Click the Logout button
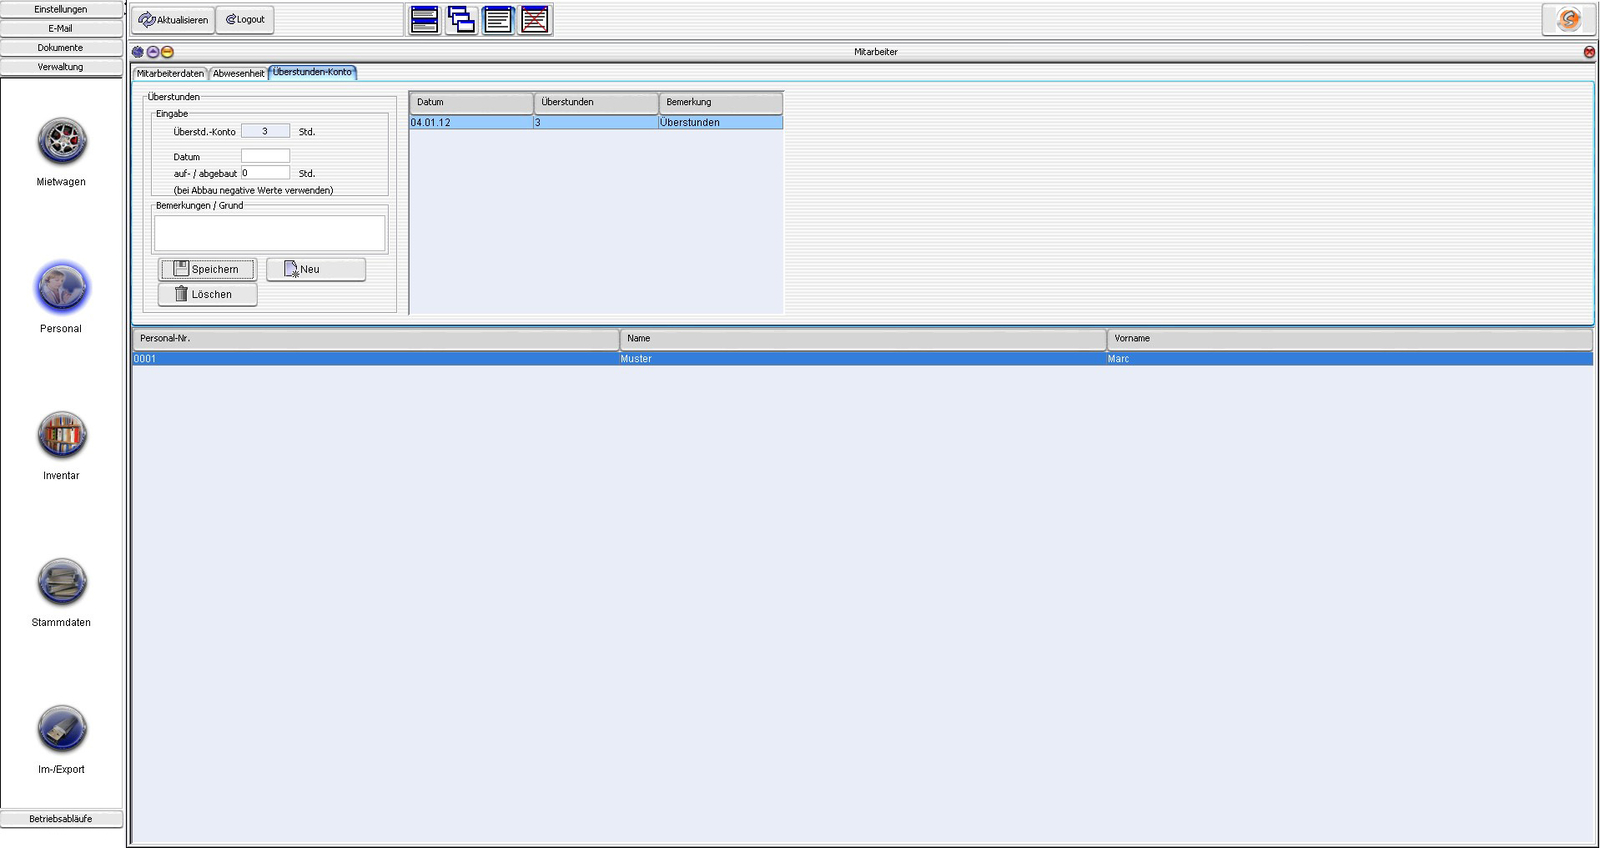 245,20
